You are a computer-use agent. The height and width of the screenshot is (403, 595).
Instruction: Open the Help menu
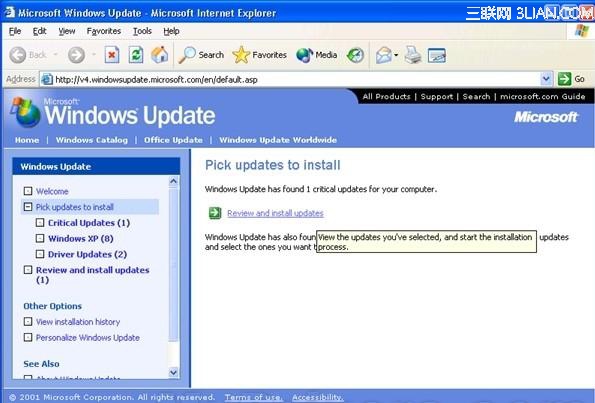point(171,31)
